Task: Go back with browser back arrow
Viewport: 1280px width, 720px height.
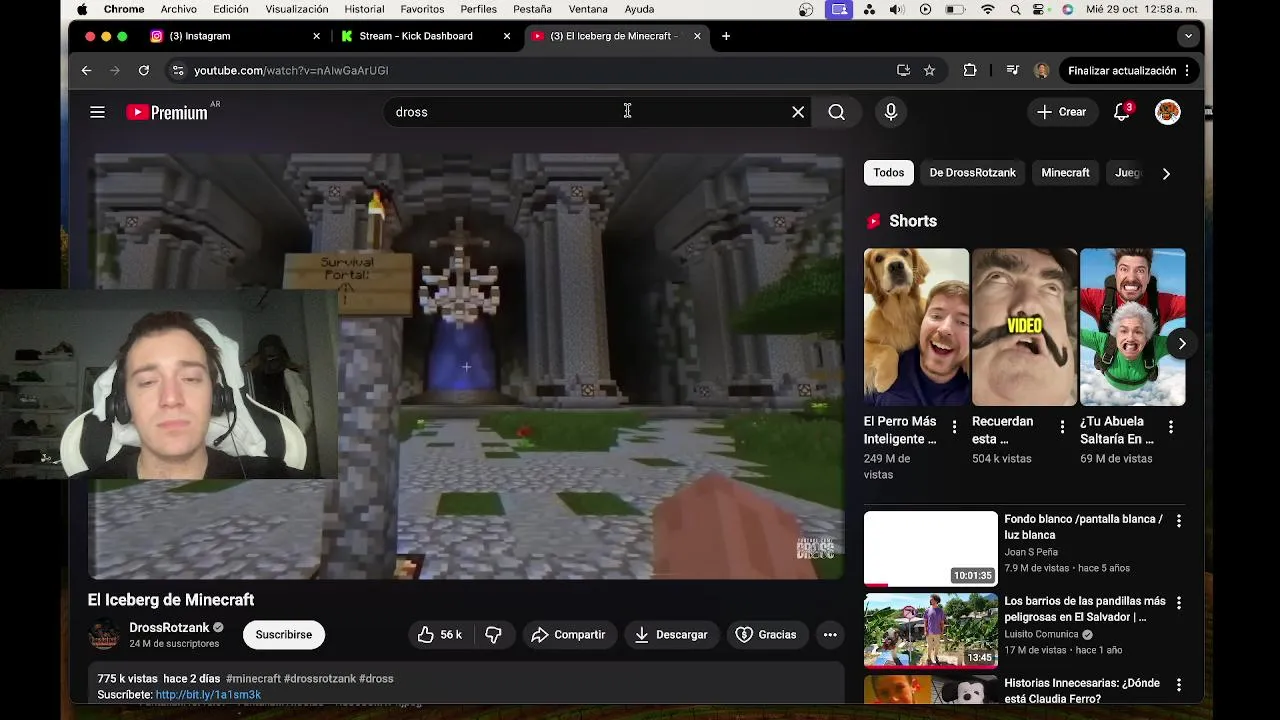Action: 86,70
